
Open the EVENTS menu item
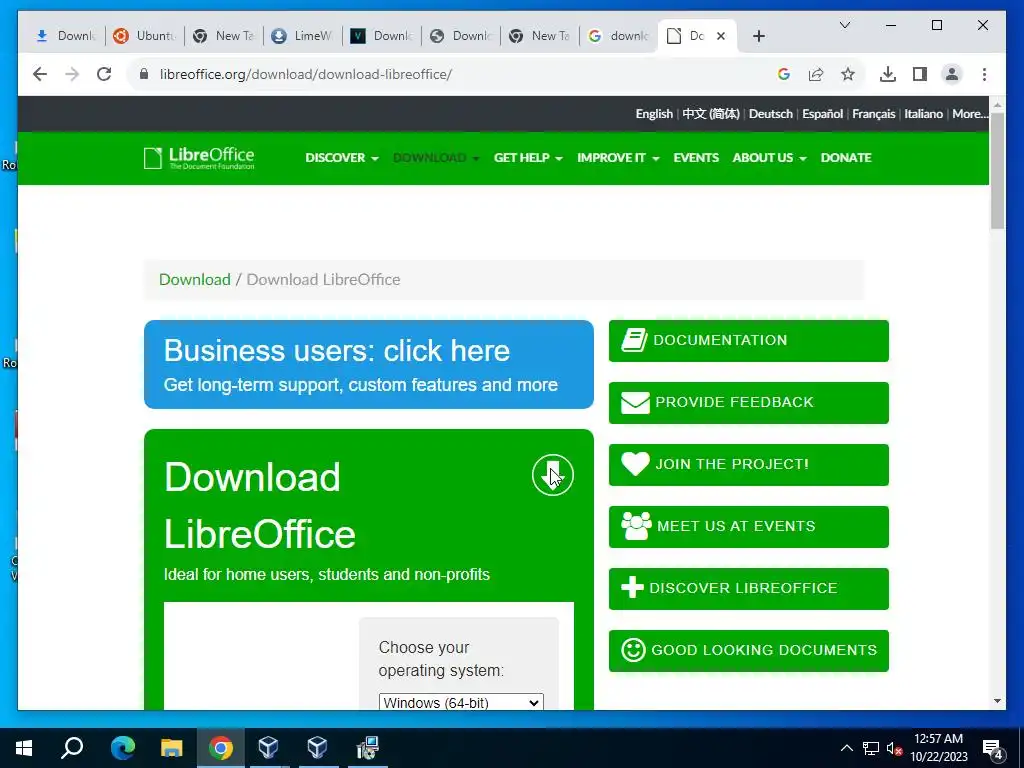pyautogui.click(x=696, y=158)
